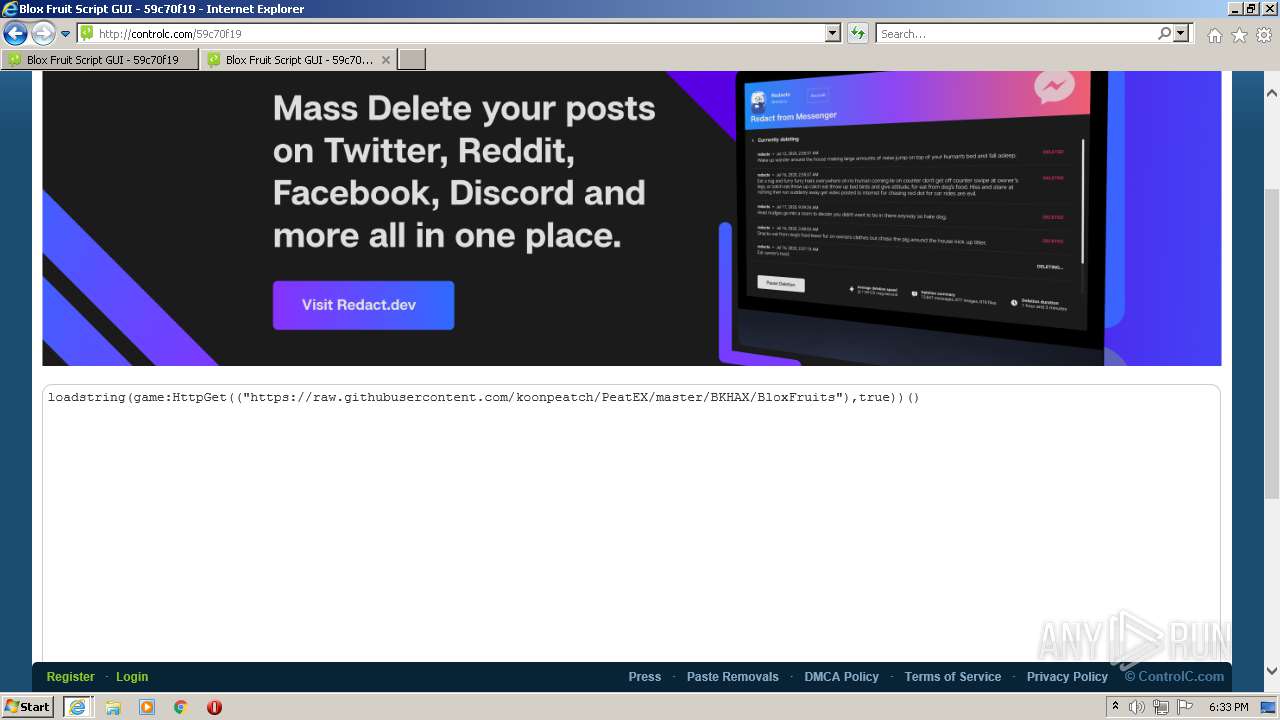Screen dimensions: 1280x720
Task: Click Internet Explorer taskbar icon
Action: click(77, 707)
